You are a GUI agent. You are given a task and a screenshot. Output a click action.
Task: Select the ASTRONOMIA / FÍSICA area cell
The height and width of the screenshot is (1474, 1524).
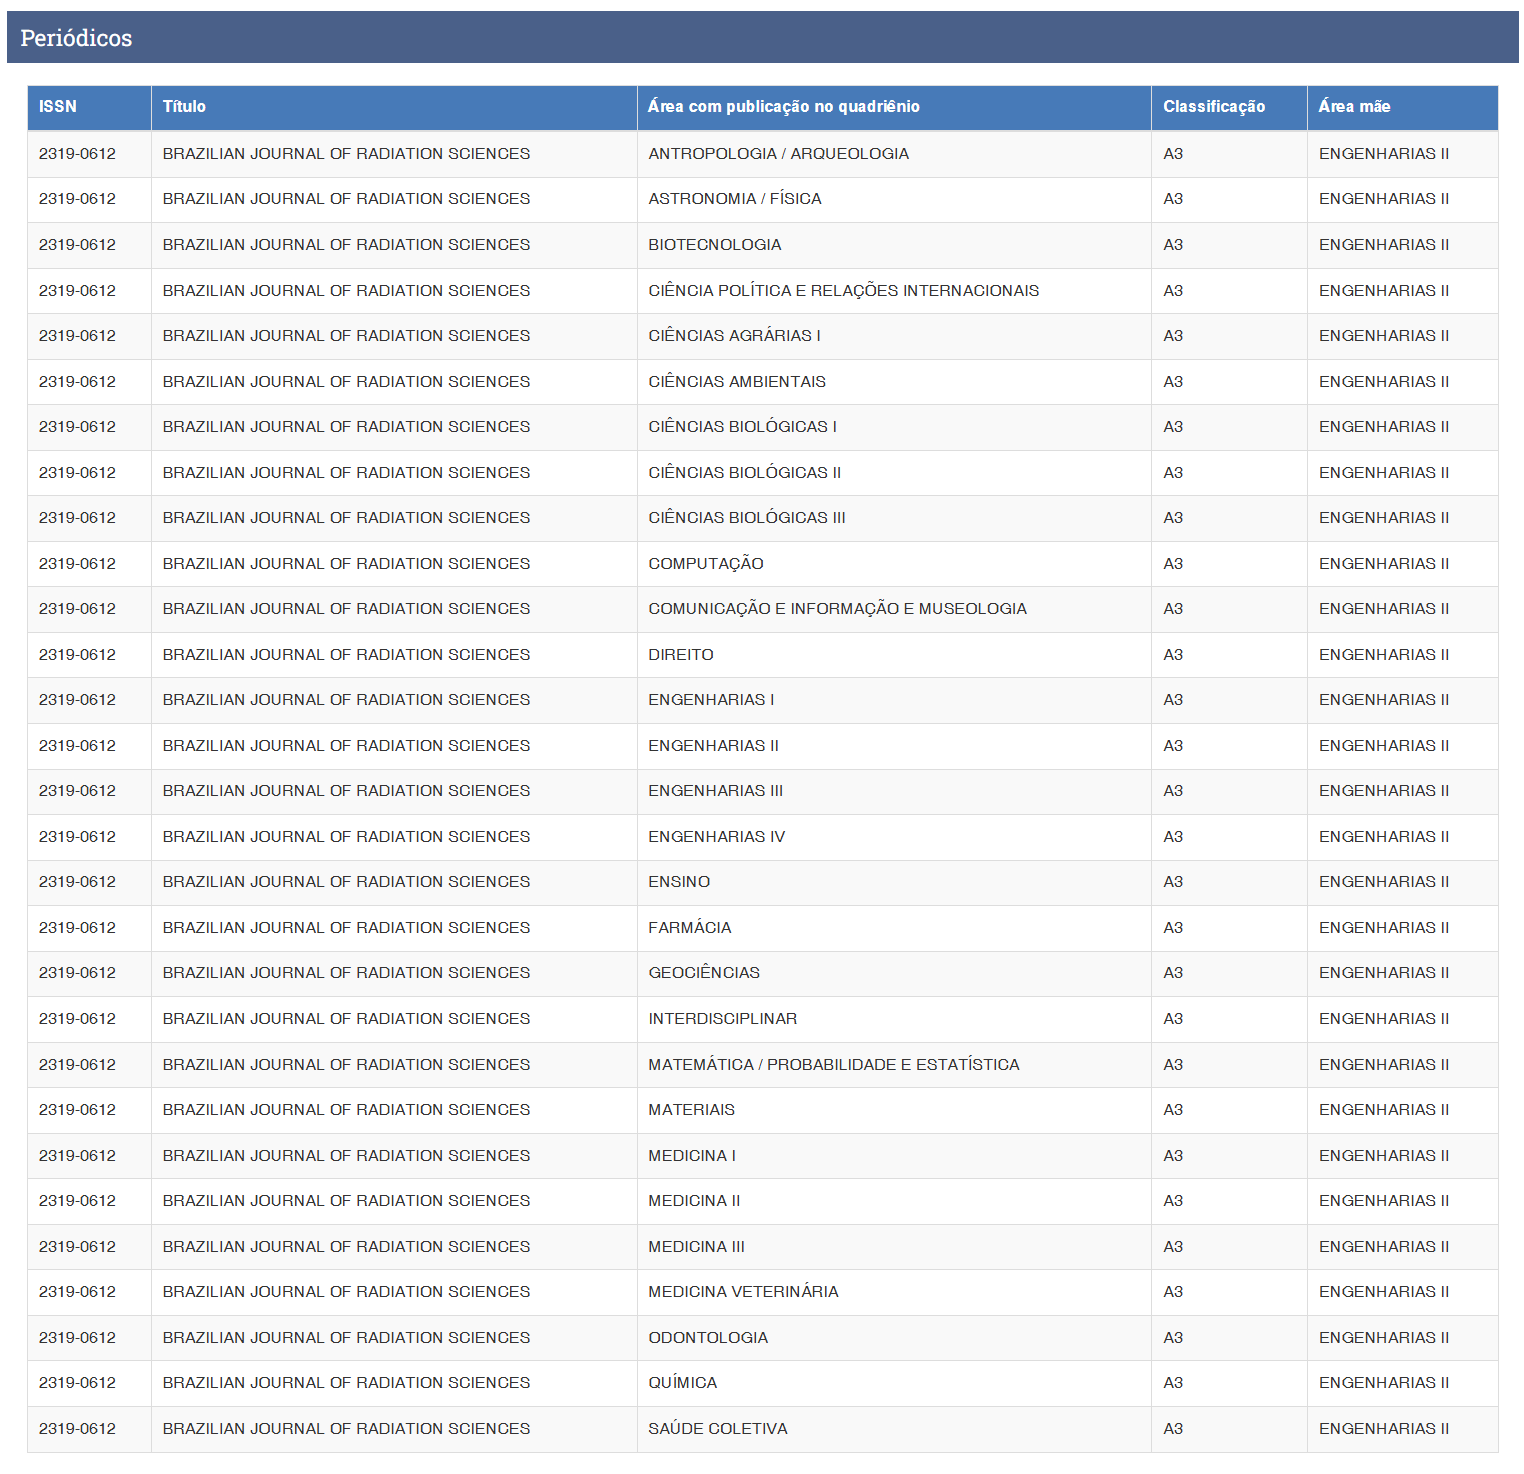(x=734, y=199)
